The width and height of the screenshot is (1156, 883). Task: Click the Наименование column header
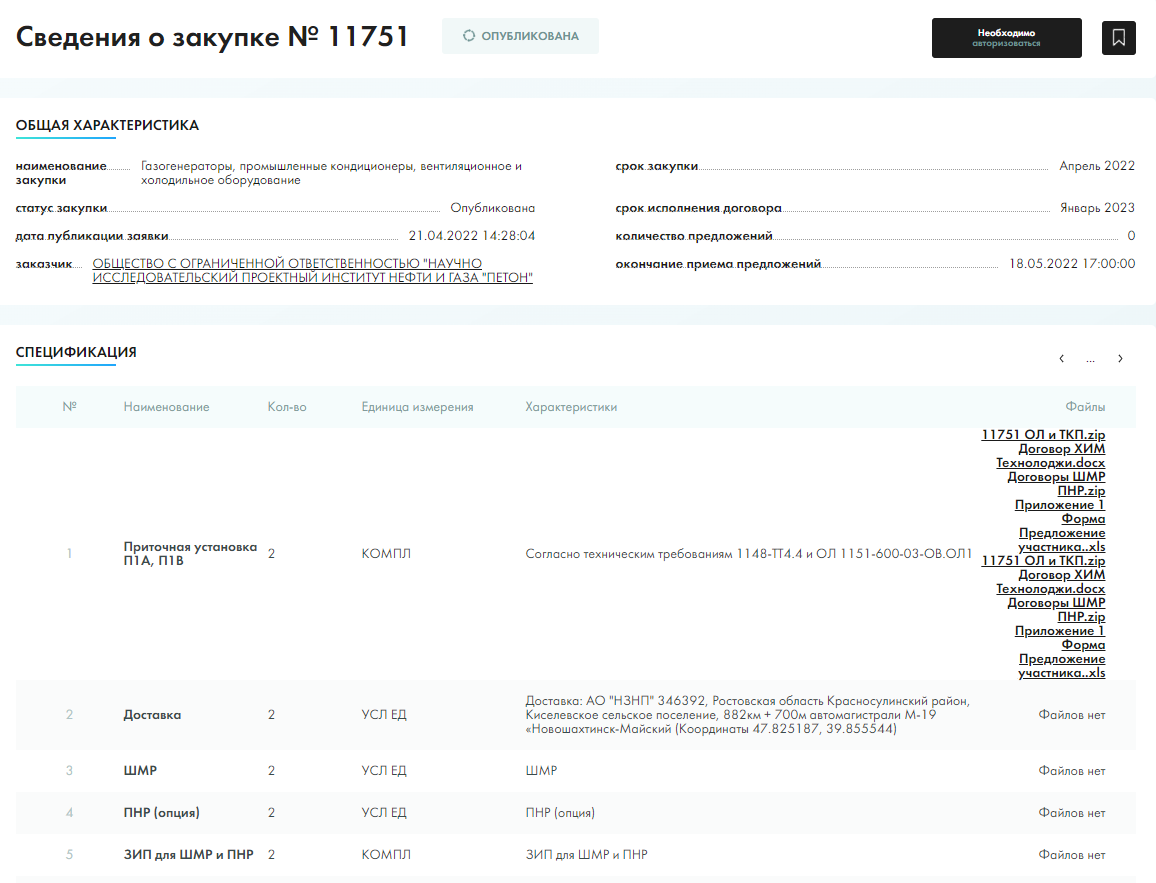click(x=167, y=407)
